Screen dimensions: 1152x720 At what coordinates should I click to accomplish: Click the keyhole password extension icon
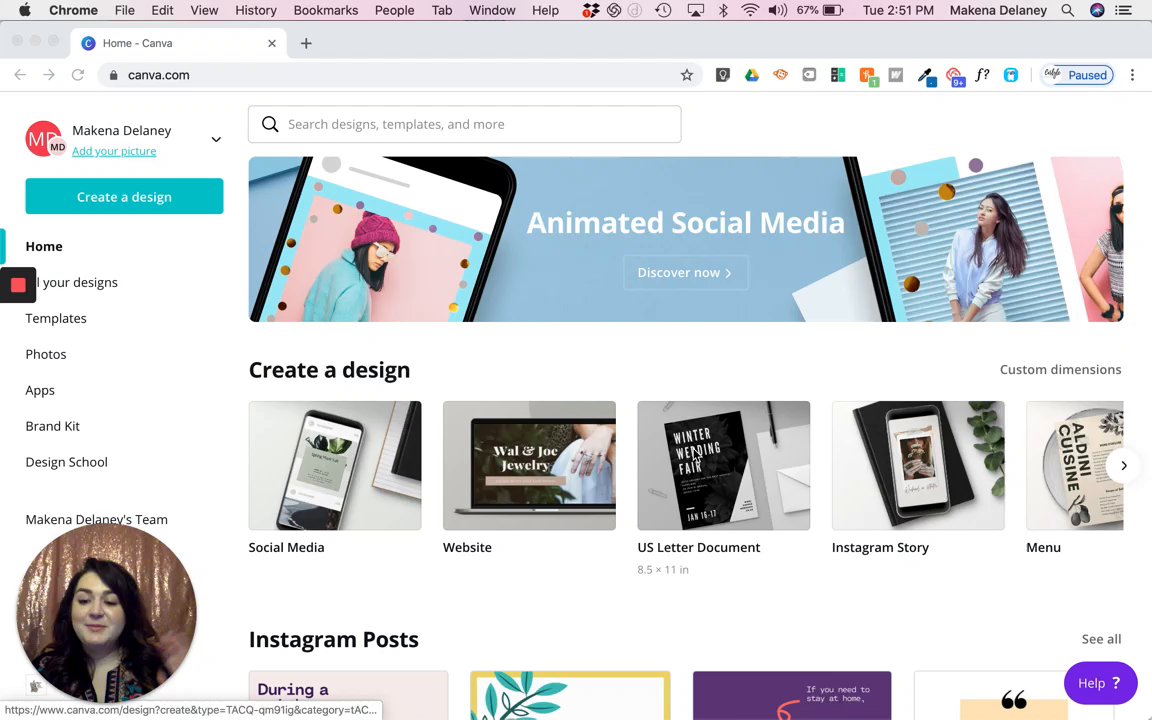723,75
